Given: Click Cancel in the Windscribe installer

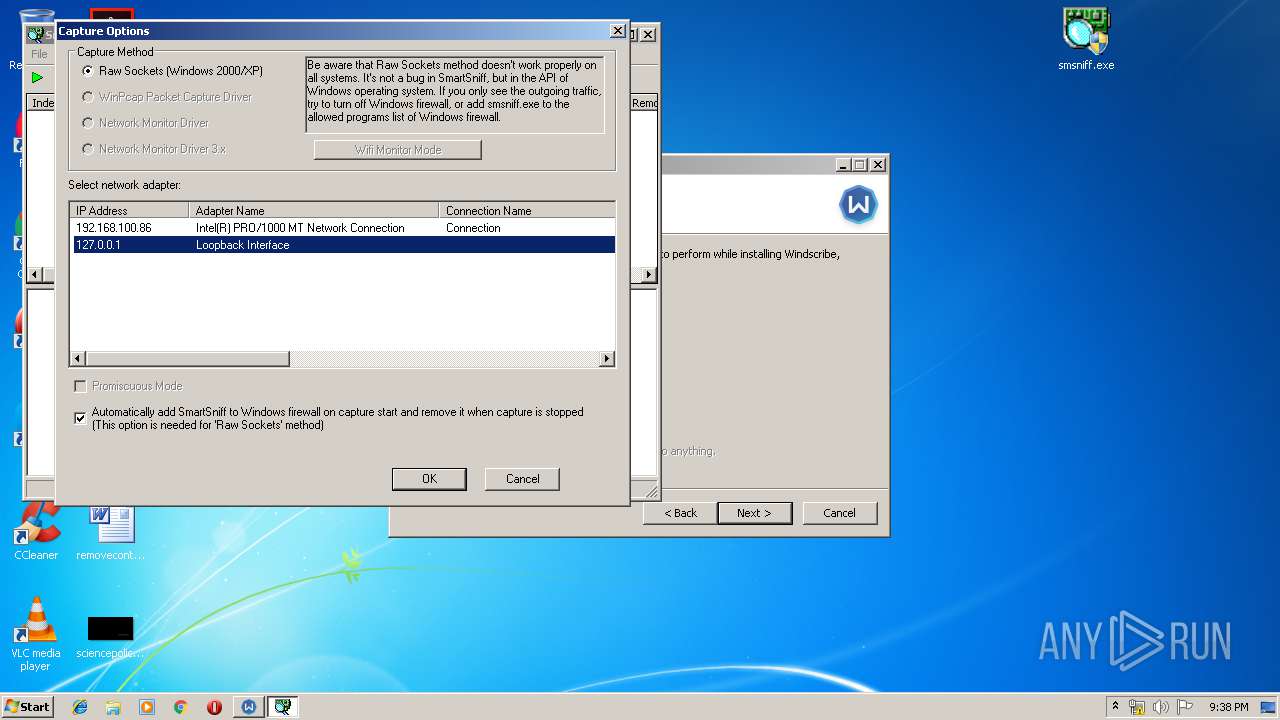Looking at the screenshot, I should pos(839,513).
